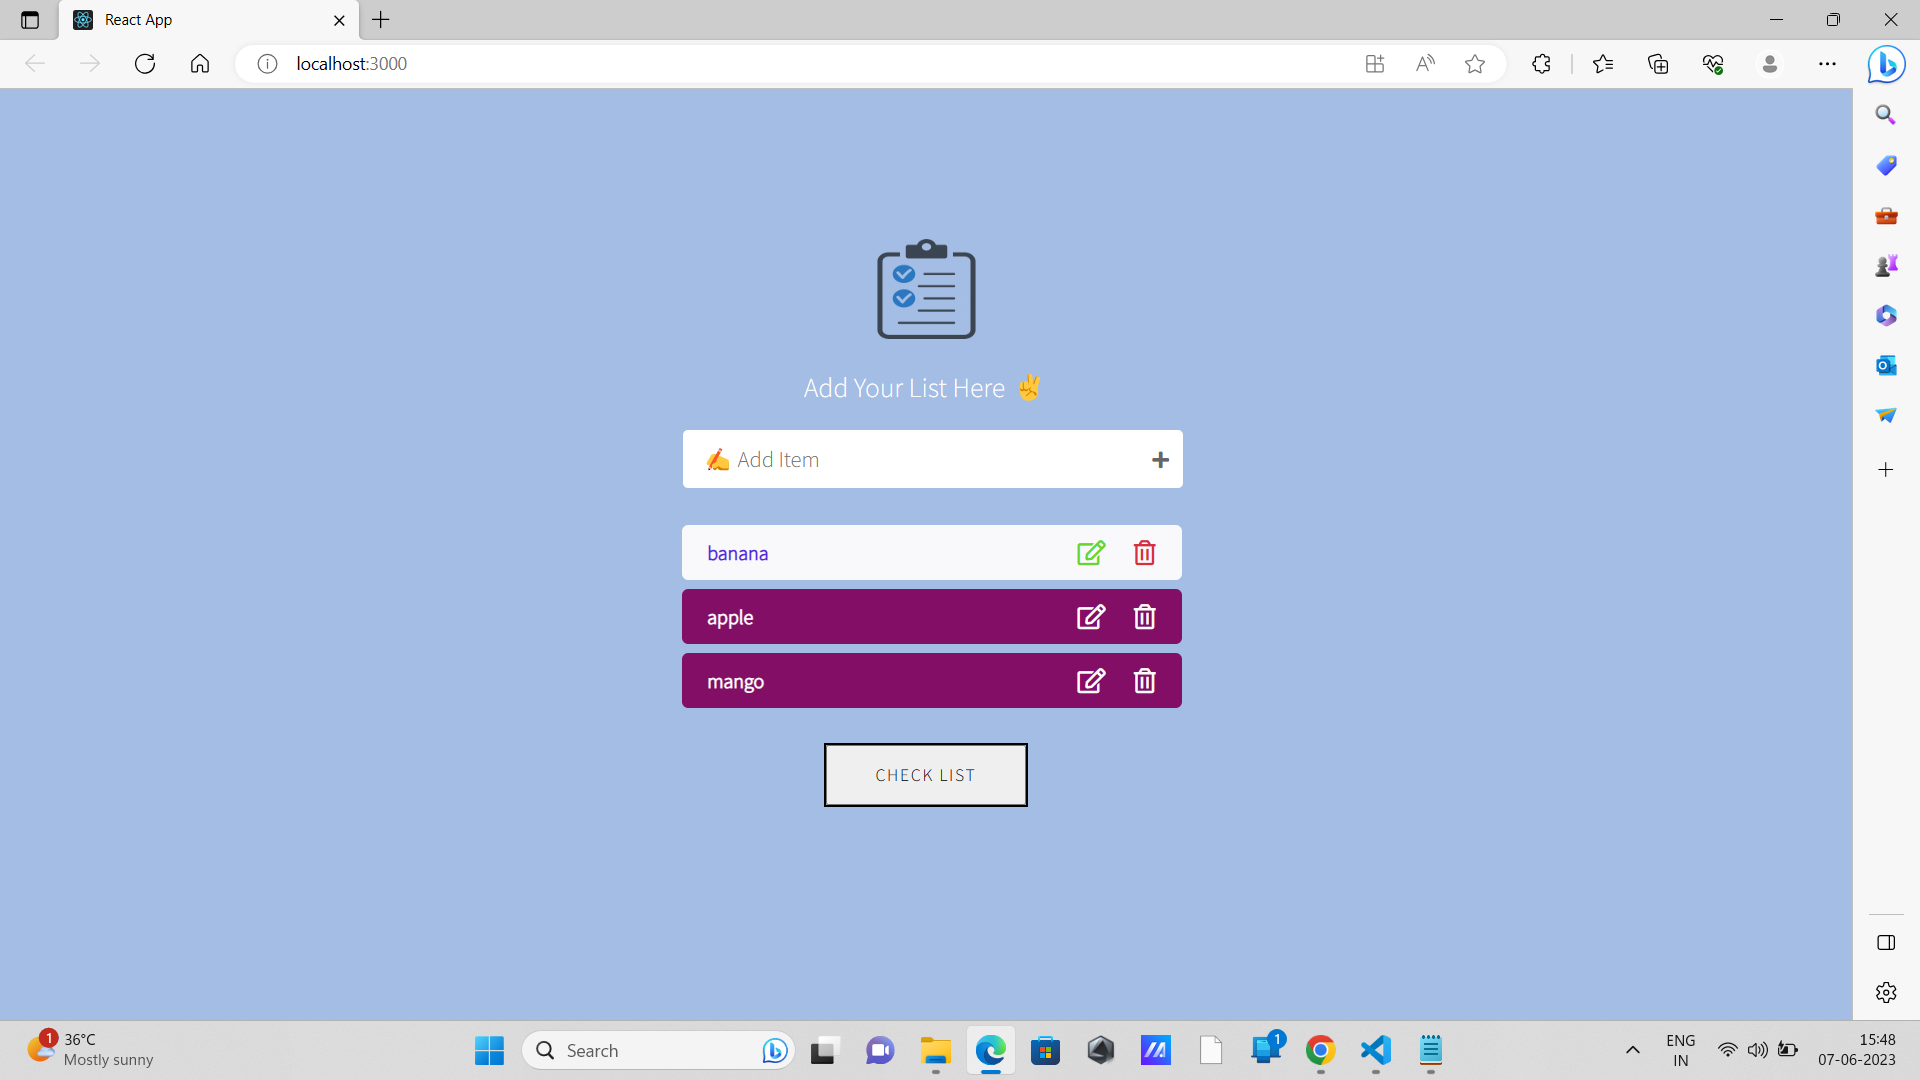Open Bing Chat in the sidebar

[1886, 64]
